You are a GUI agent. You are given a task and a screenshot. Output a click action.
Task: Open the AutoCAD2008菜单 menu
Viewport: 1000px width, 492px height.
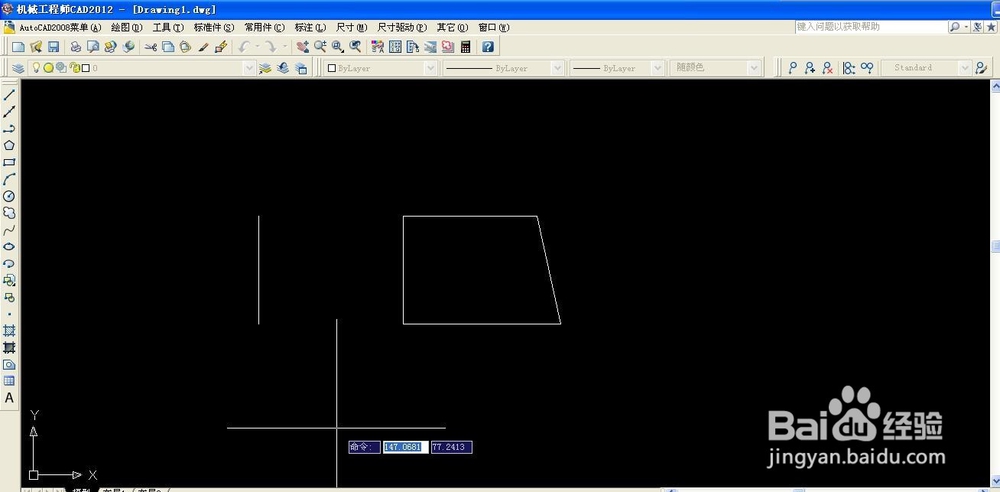coord(60,27)
